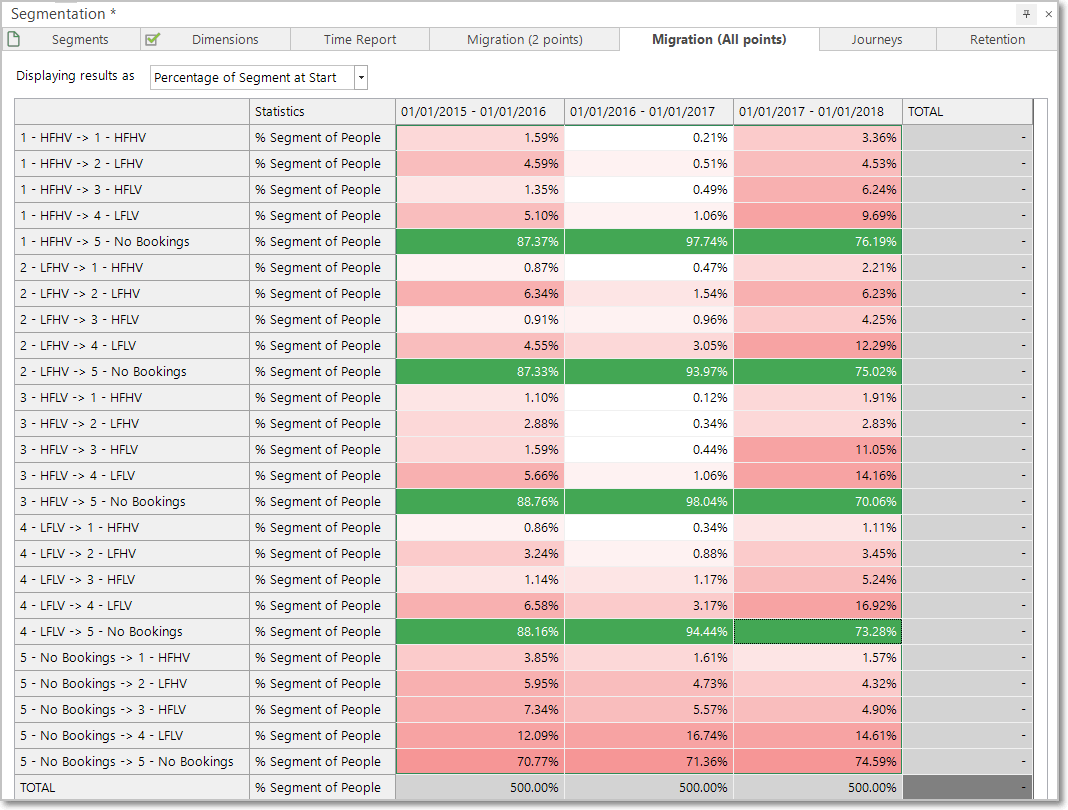Close the Segmentation panel

1049,14
